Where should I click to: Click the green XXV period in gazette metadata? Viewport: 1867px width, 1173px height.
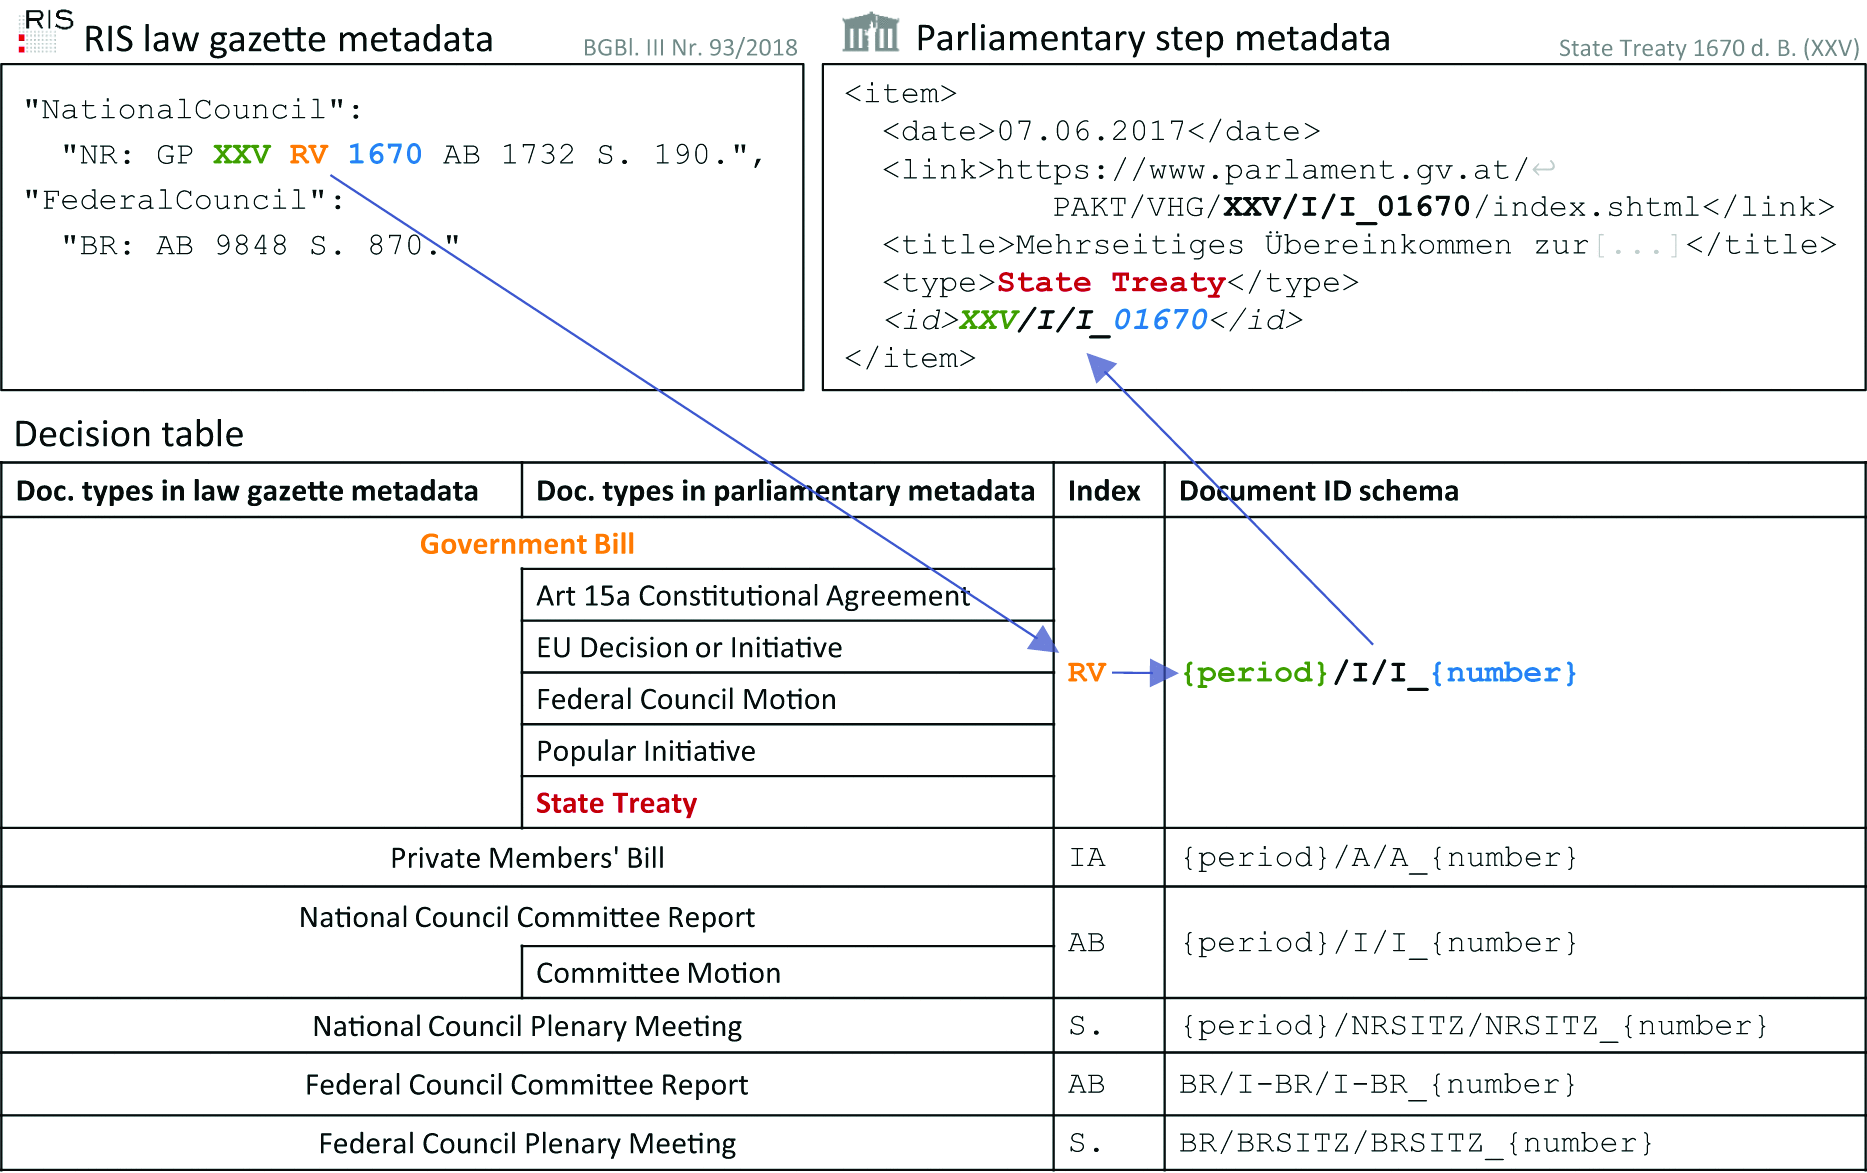click(241, 155)
